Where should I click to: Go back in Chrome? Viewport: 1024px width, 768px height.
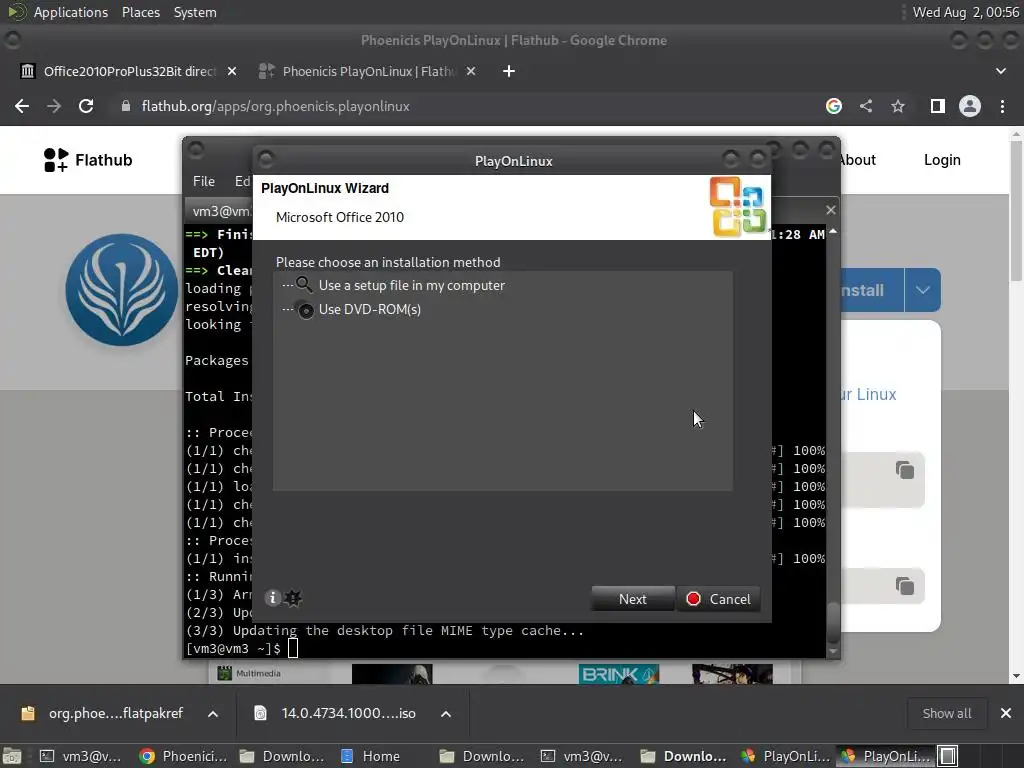point(22,106)
